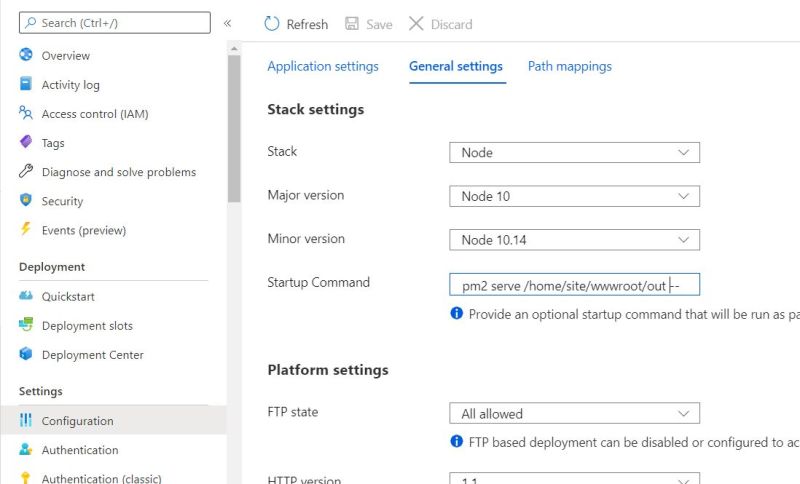Open Events (preview) lightning icon
Viewport: 800px width, 484px height.
(26, 229)
